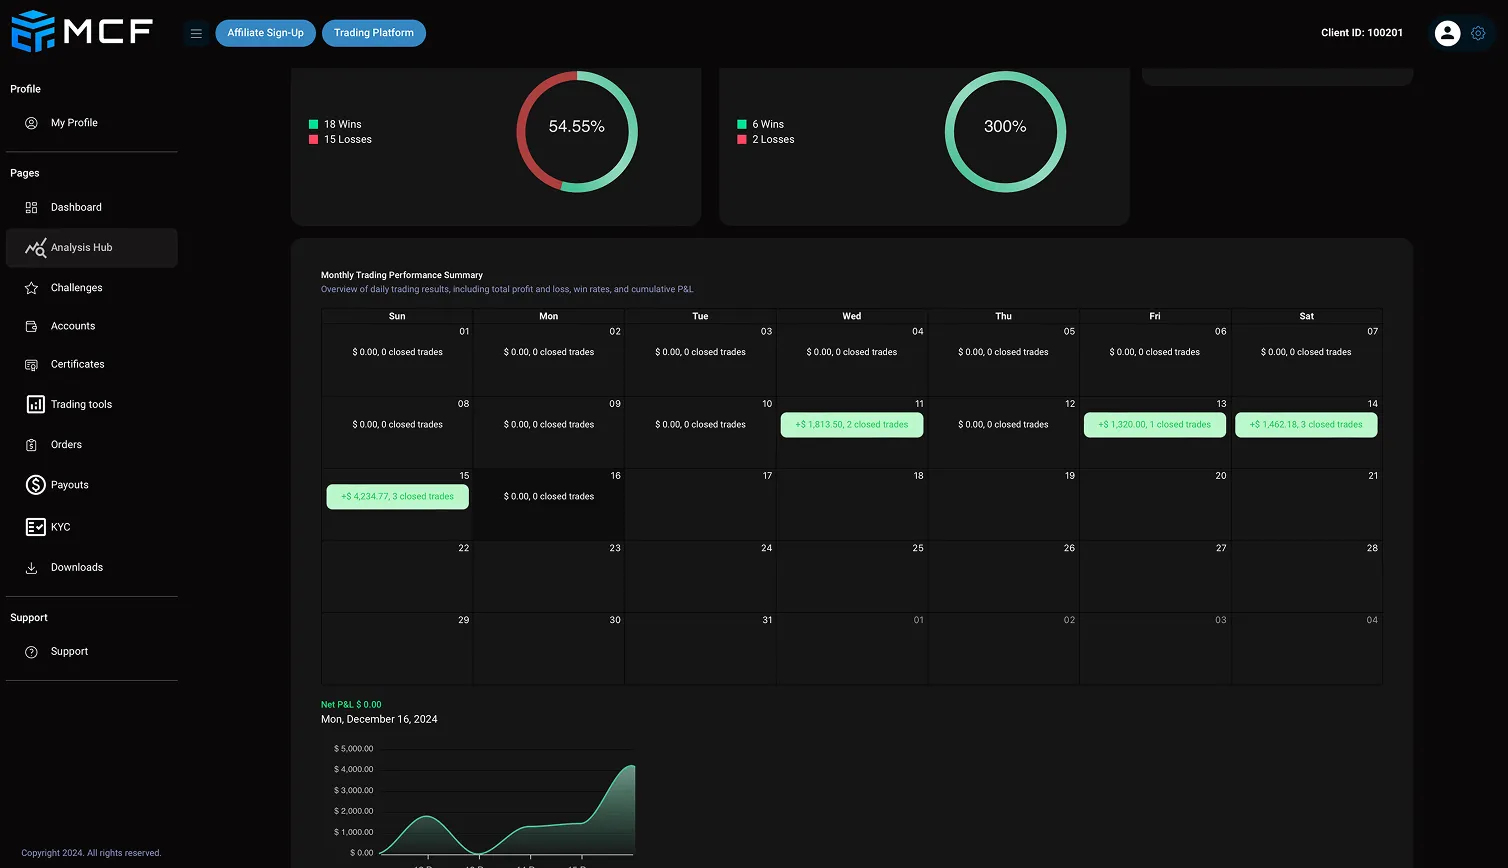Open the Trading Platform button
The image size is (1508, 868).
coord(373,33)
